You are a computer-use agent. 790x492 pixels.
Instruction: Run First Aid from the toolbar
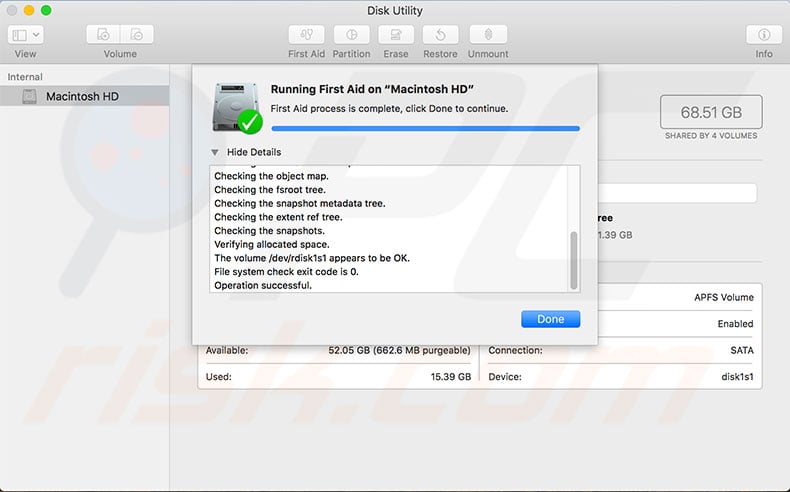coord(306,34)
